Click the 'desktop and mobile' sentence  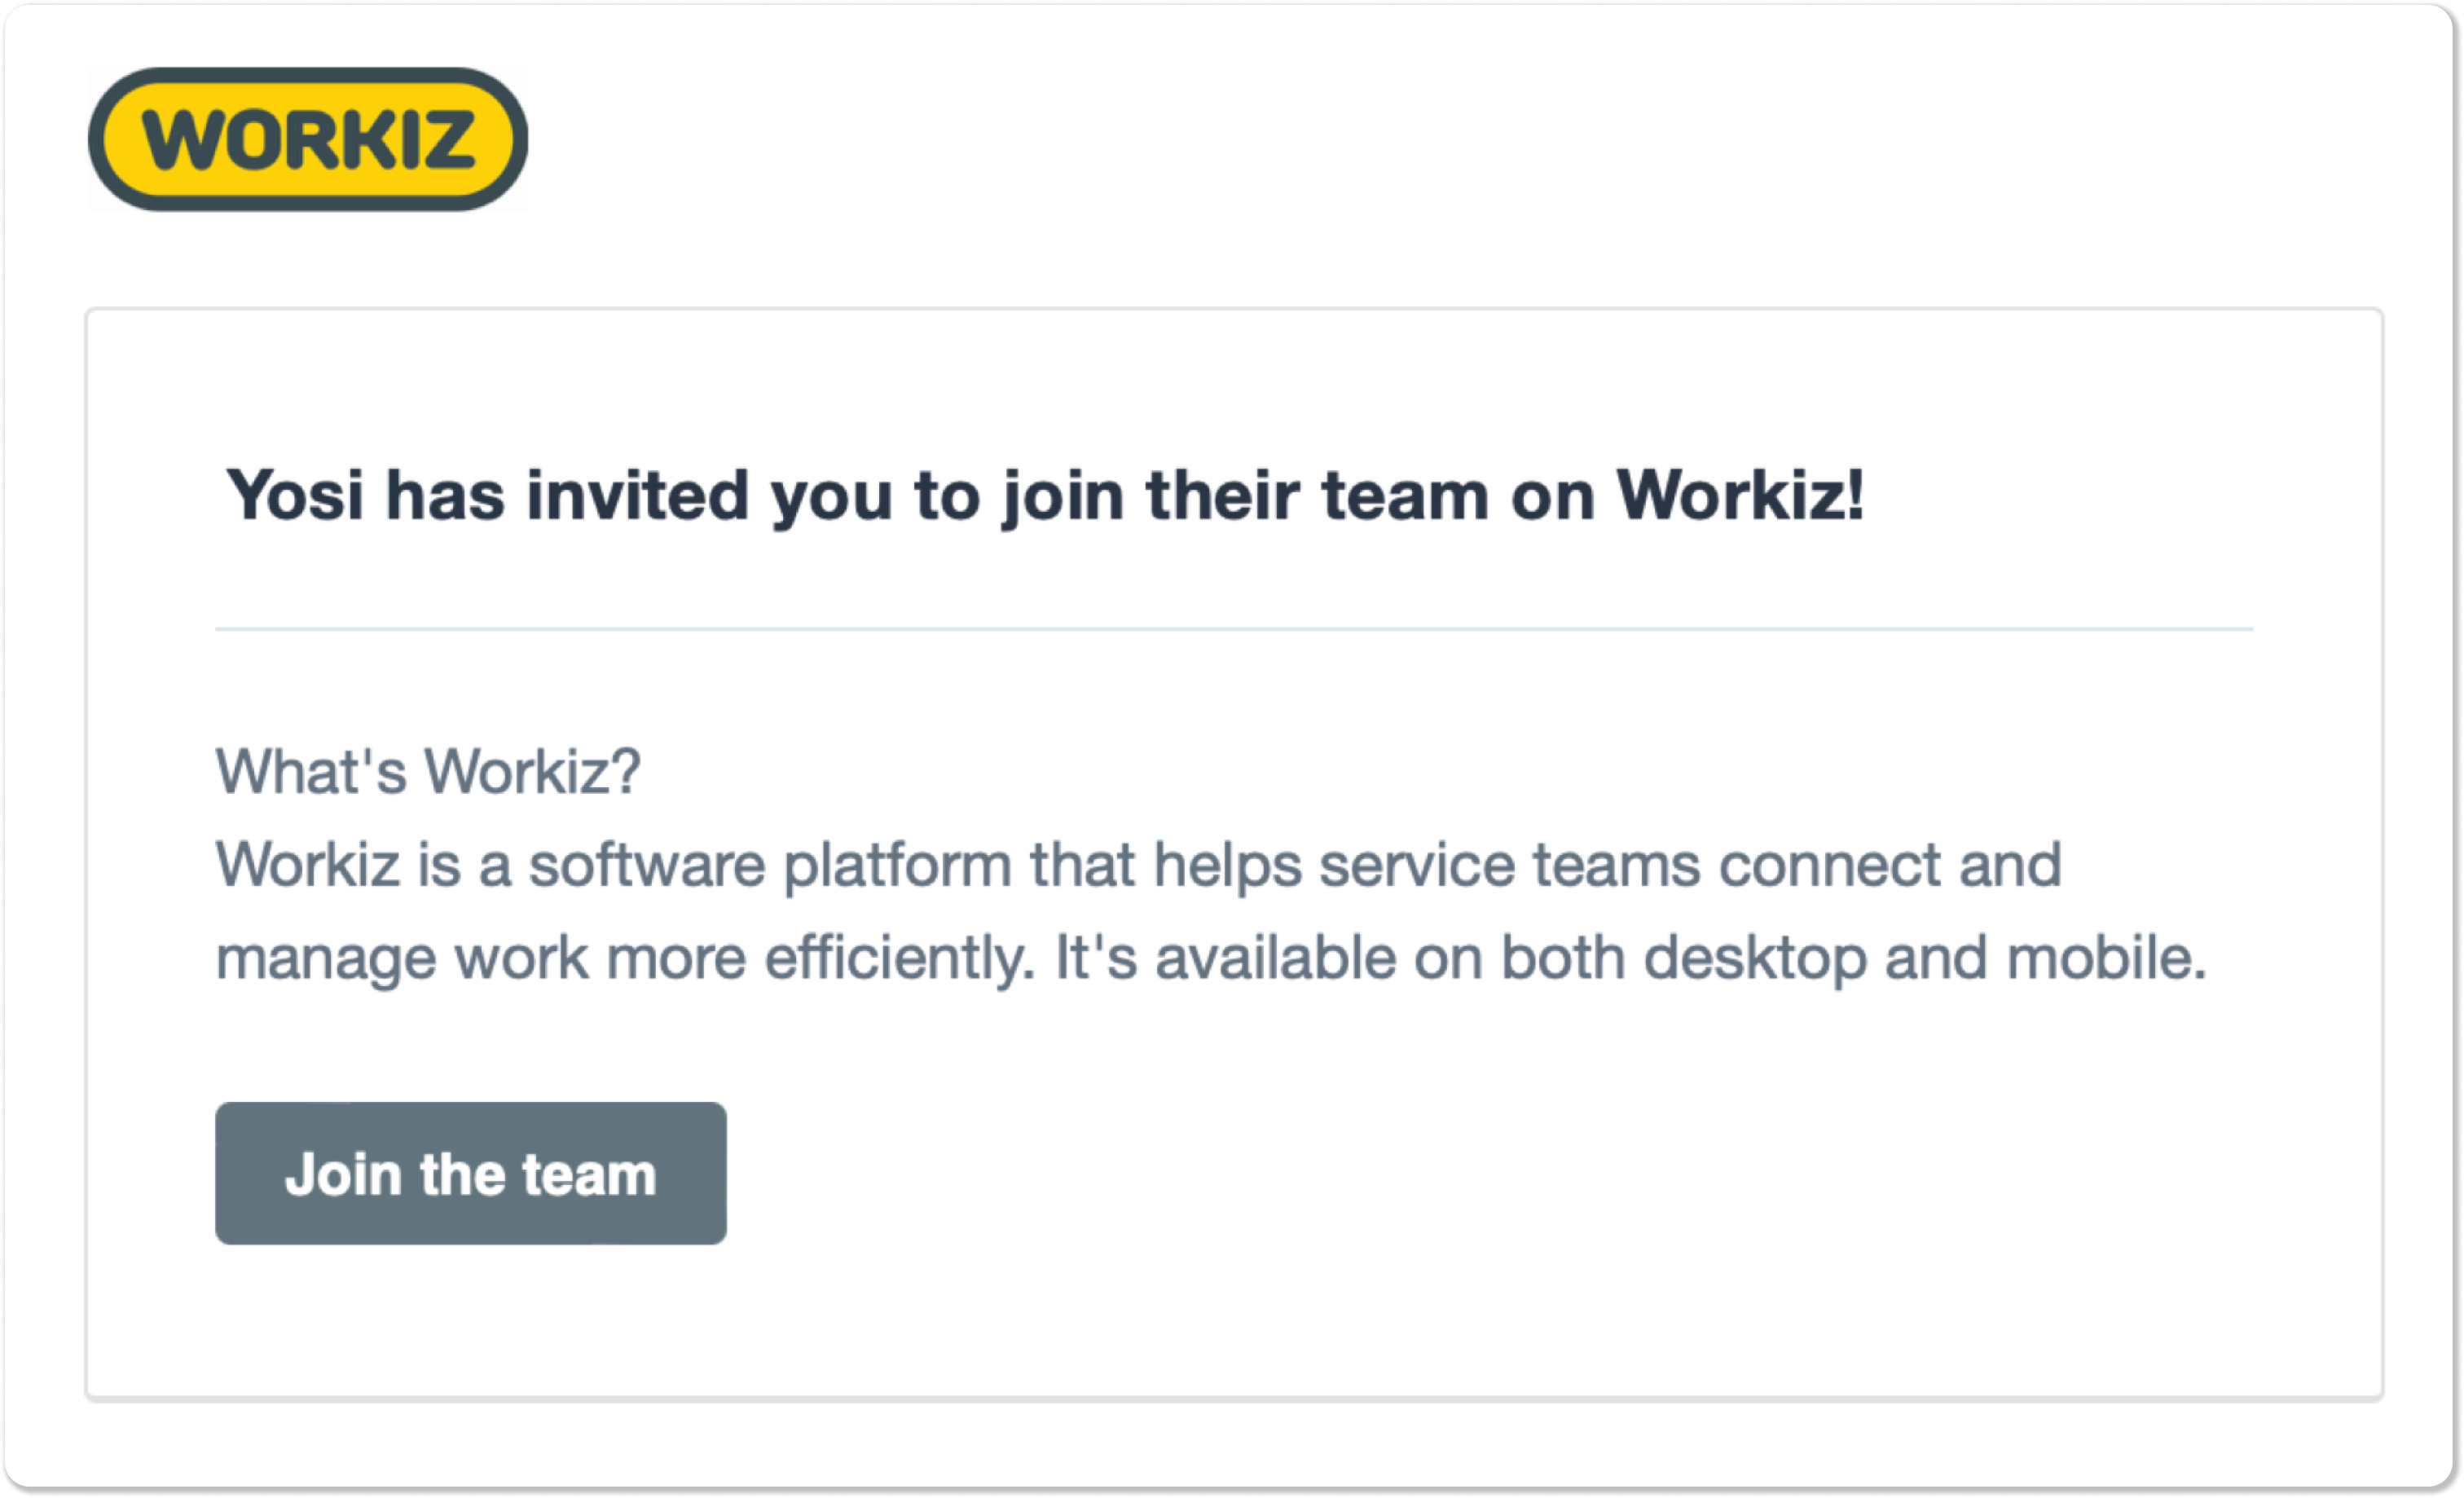1630,958
